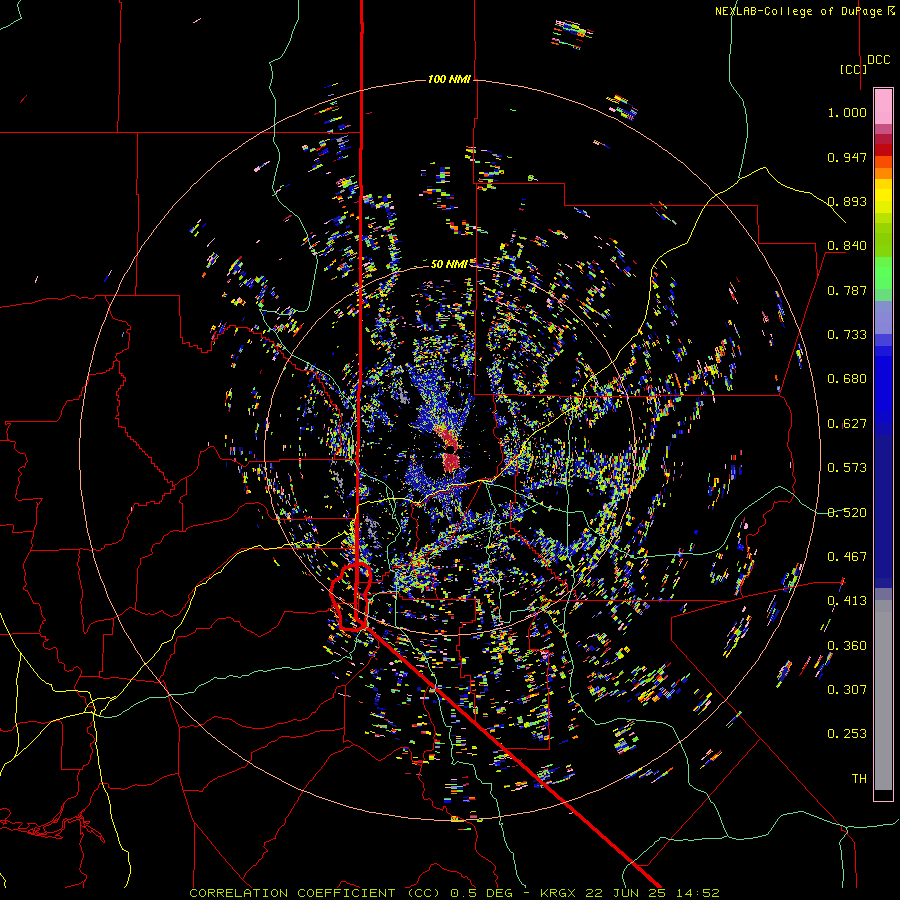Click the "14:52" time in the caption
This screenshot has height=900, width=900.
coord(696,893)
